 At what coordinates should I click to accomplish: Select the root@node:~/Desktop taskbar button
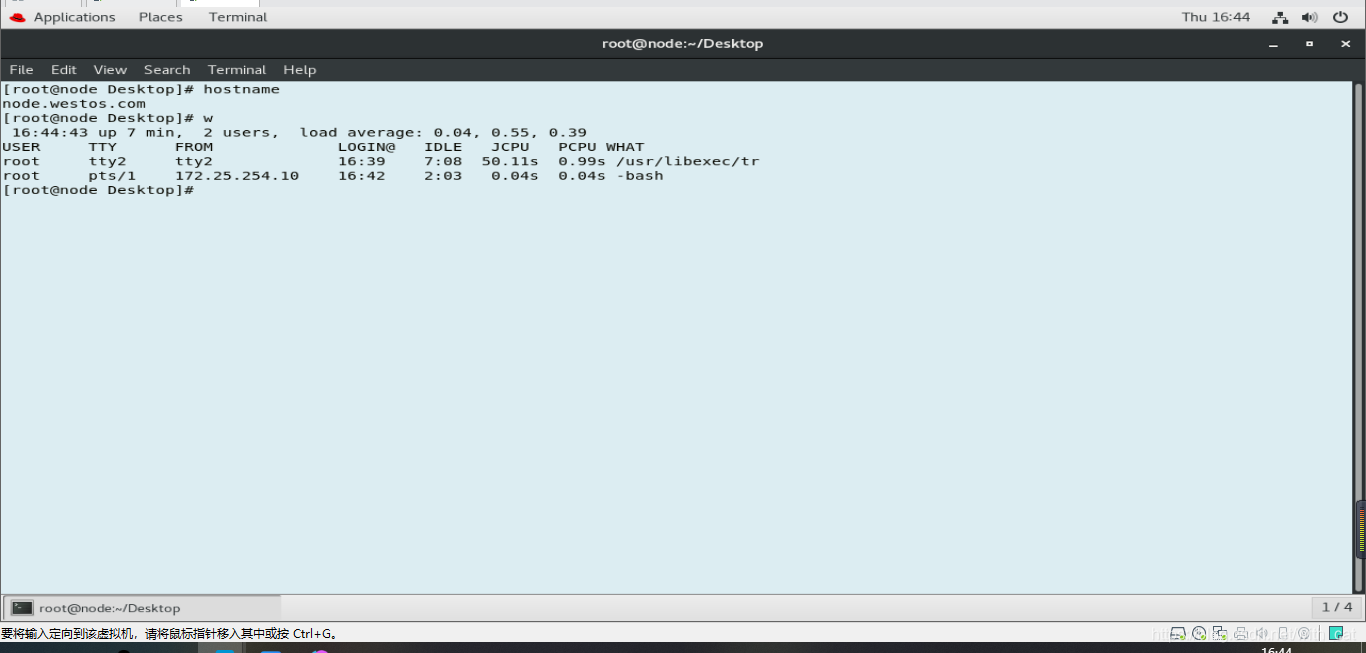click(x=143, y=608)
